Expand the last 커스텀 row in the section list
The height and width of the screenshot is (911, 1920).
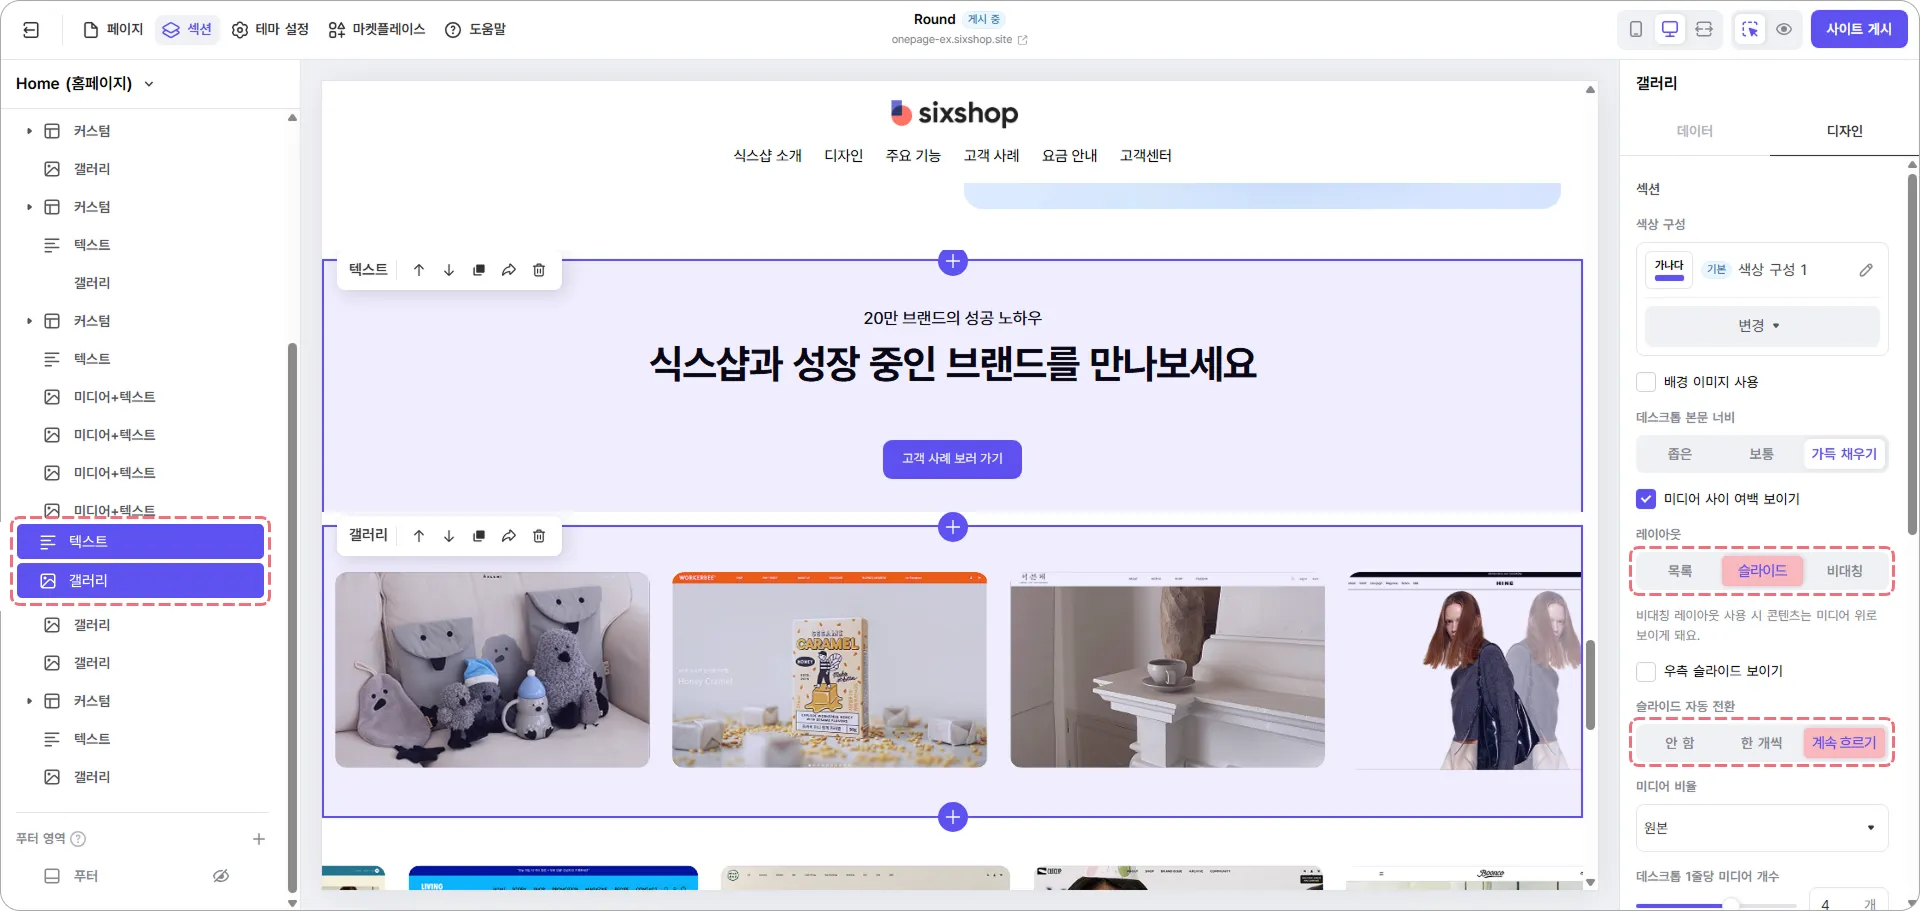(x=29, y=701)
